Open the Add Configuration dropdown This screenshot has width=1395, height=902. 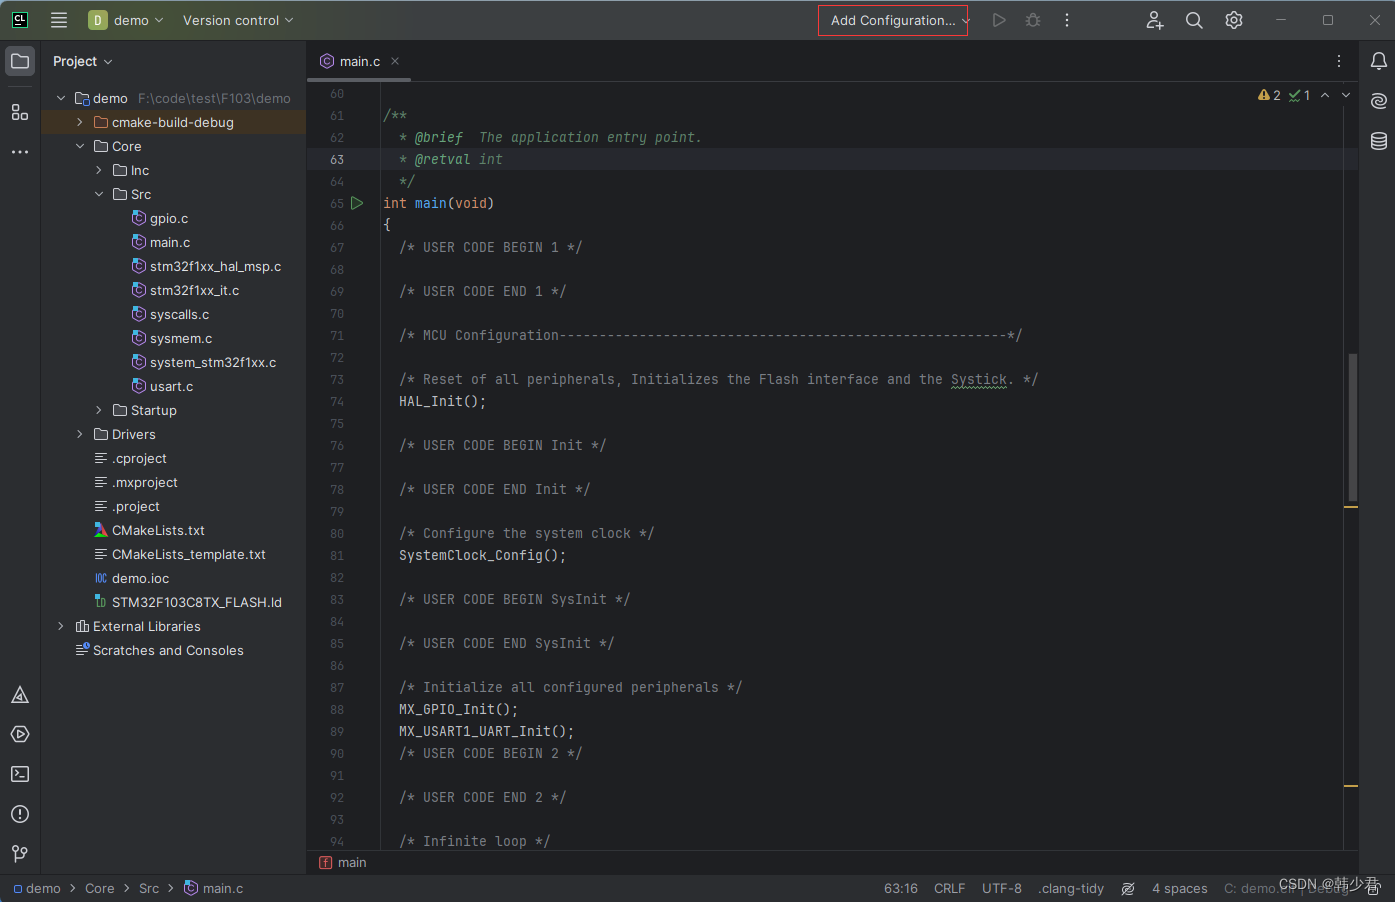(890, 19)
